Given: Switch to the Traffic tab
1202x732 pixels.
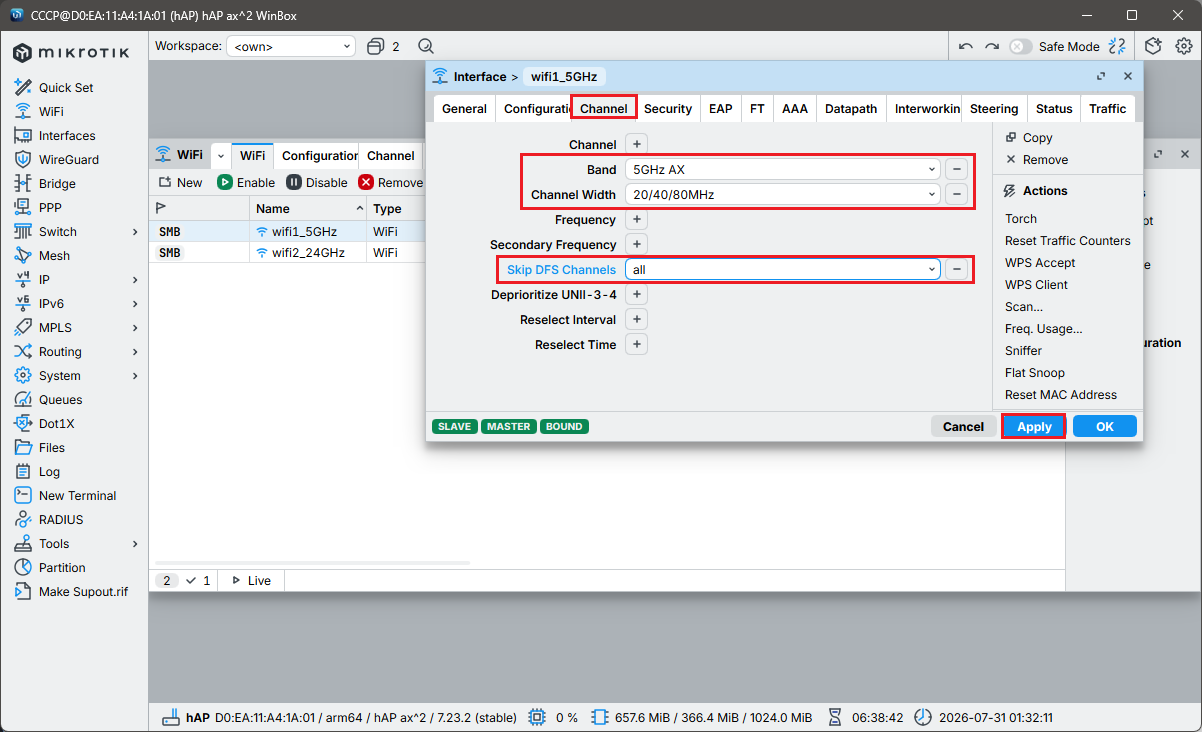Looking at the screenshot, I should pos(1108,108).
